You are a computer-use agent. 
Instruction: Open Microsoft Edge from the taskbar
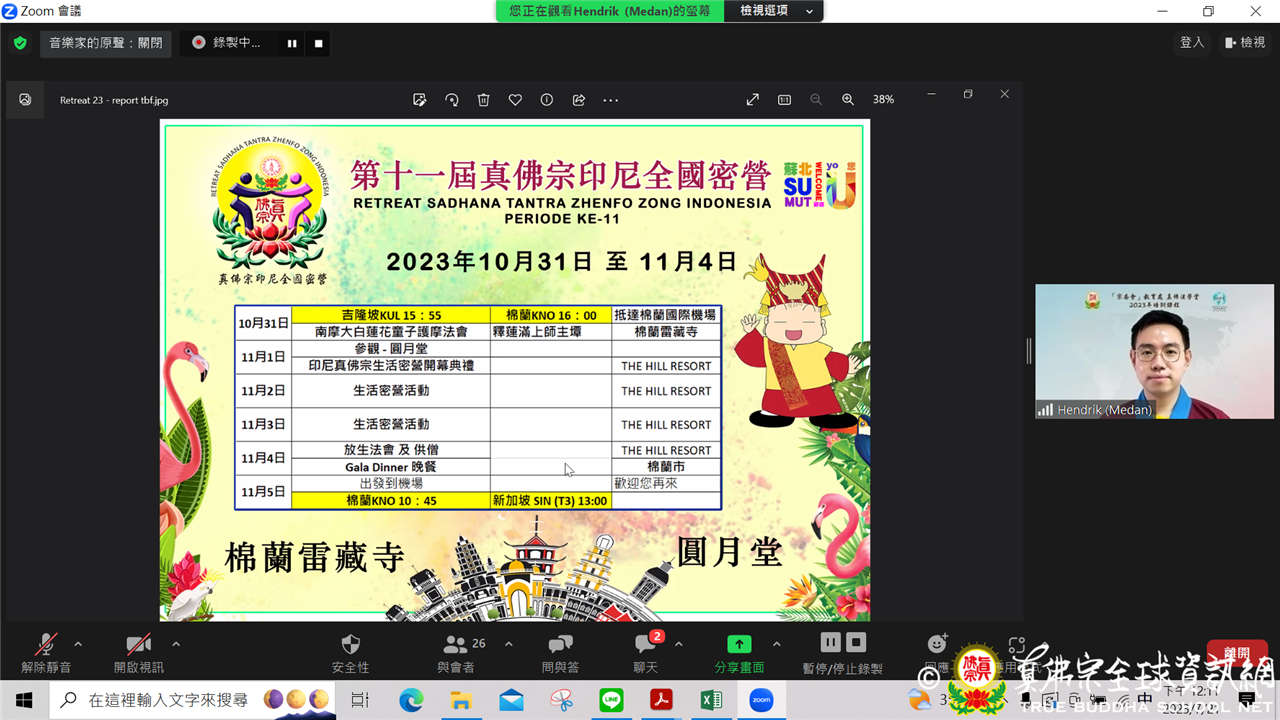pyautogui.click(x=411, y=700)
